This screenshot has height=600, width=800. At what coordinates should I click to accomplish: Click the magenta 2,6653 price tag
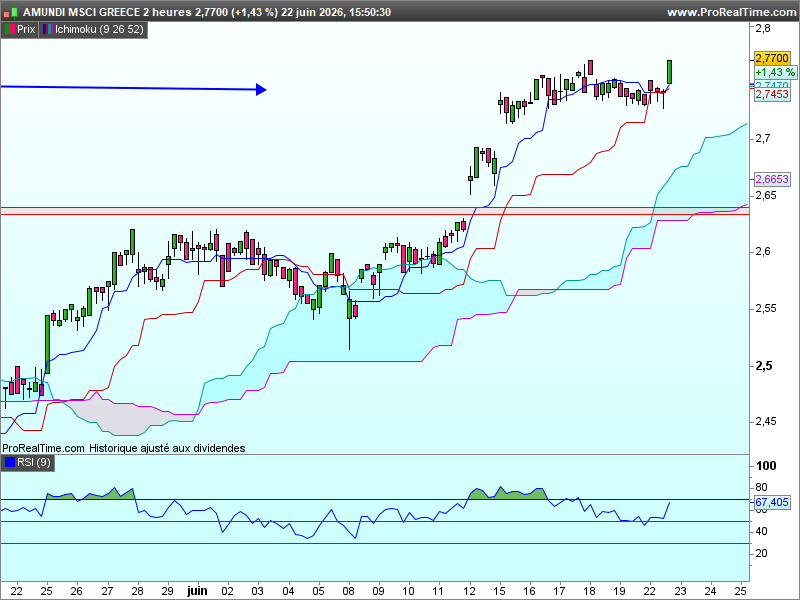tap(772, 179)
